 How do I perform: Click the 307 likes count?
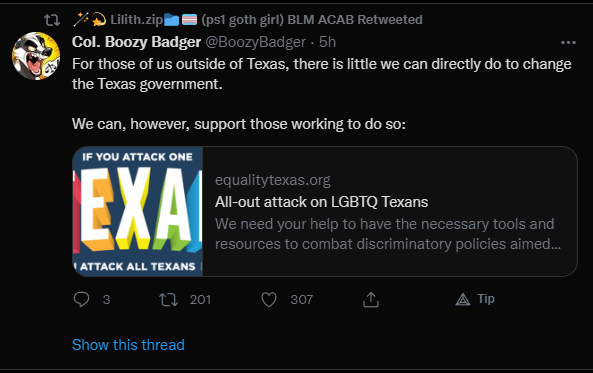(x=301, y=300)
